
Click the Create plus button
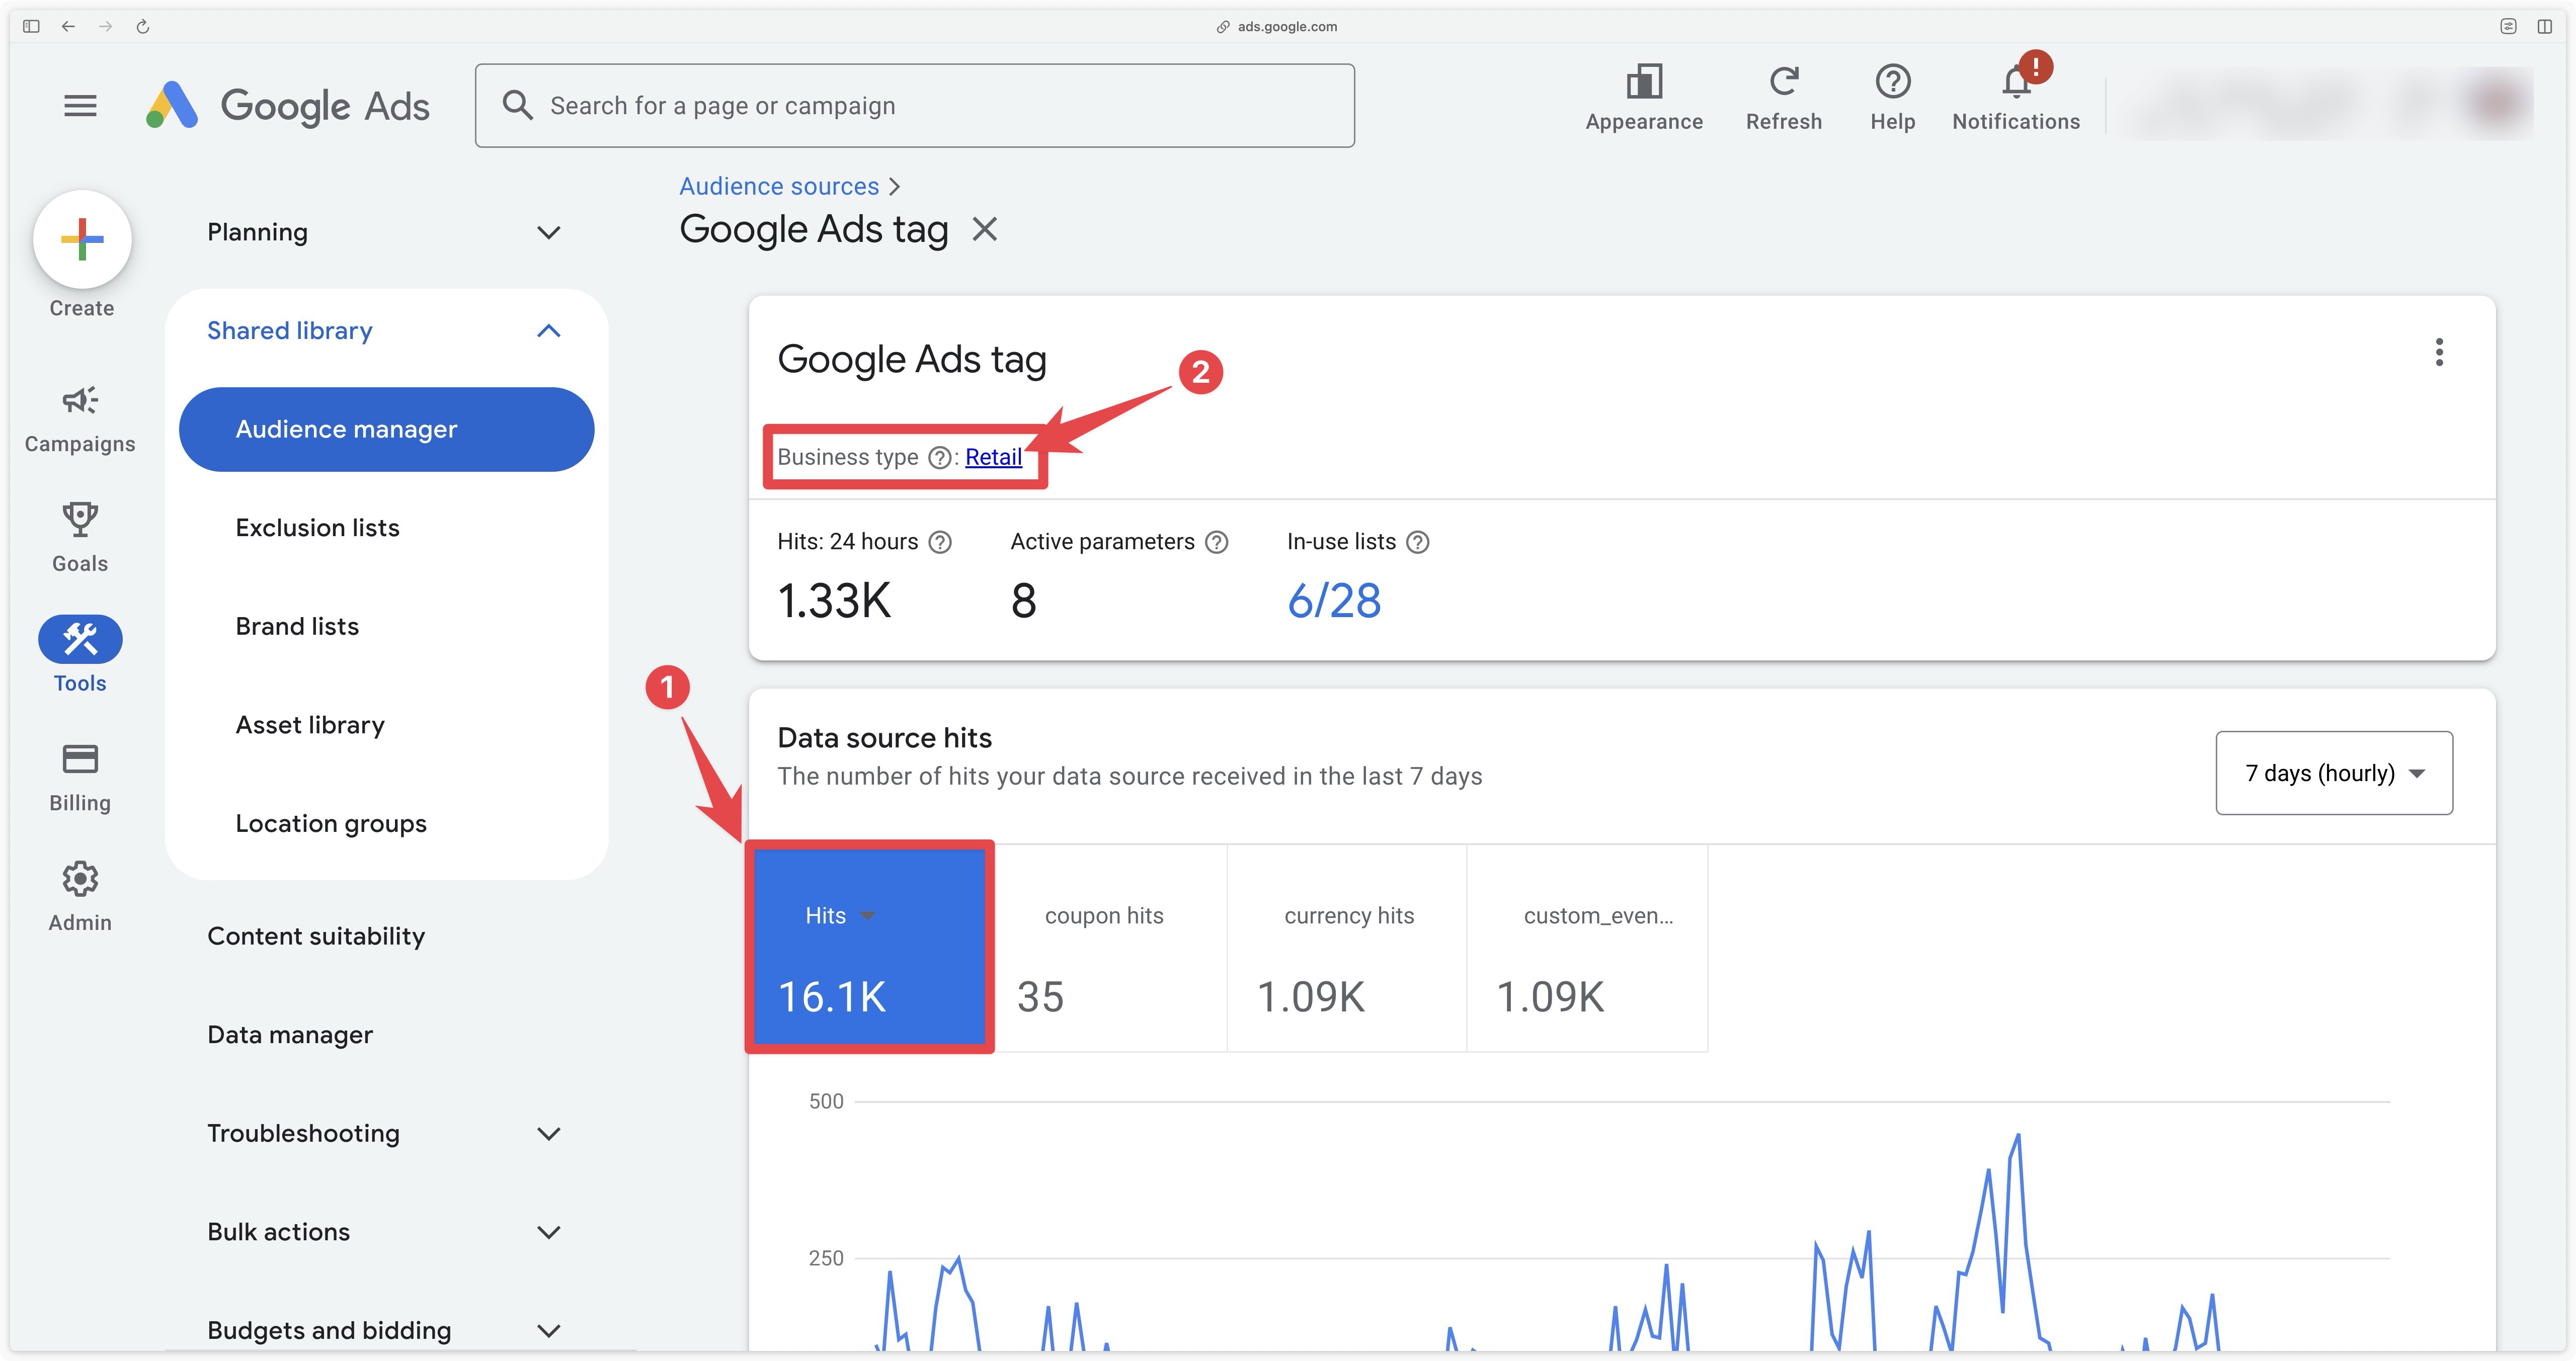(82, 239)
